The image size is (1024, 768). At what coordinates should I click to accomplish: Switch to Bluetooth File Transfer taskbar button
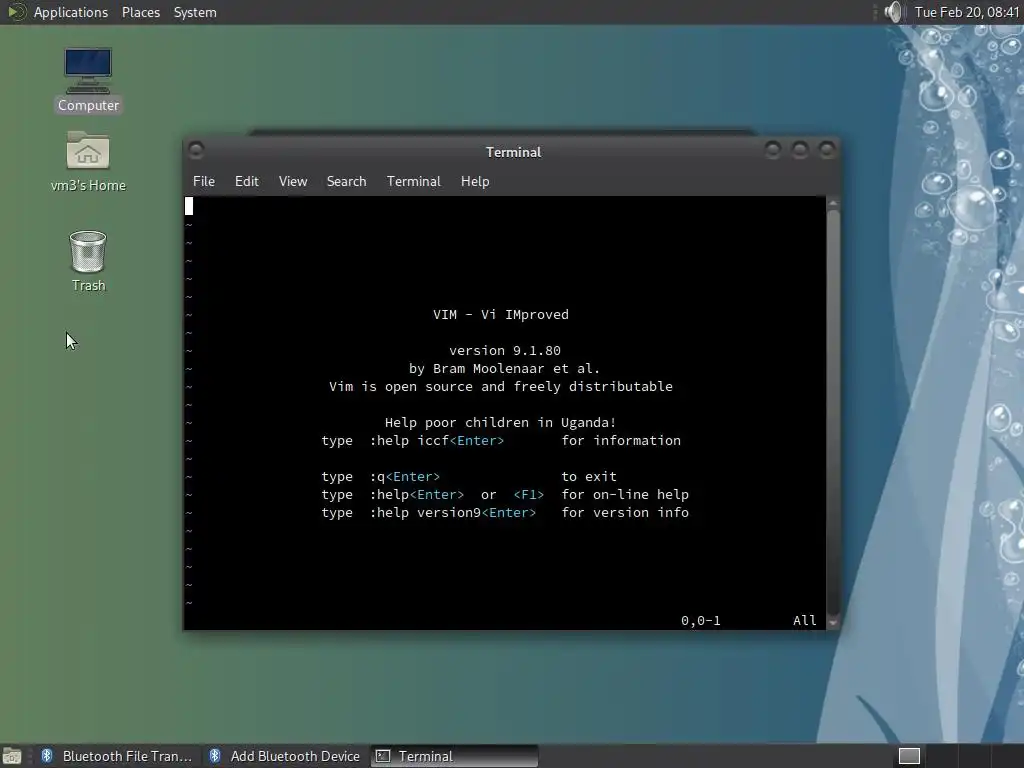click(118, 756)
